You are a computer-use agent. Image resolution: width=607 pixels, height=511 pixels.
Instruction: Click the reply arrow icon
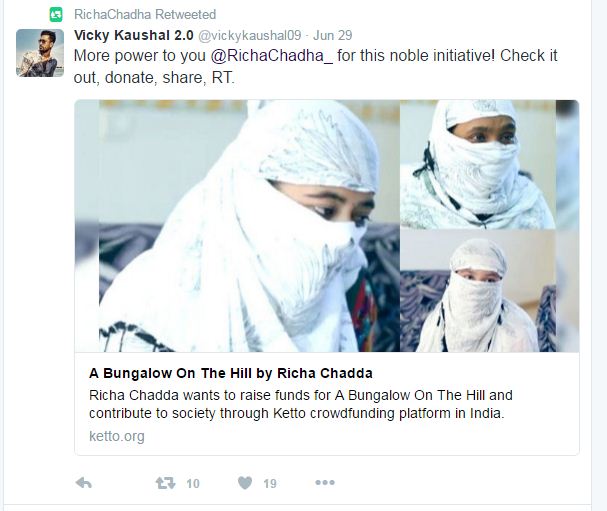coord(83,483)
